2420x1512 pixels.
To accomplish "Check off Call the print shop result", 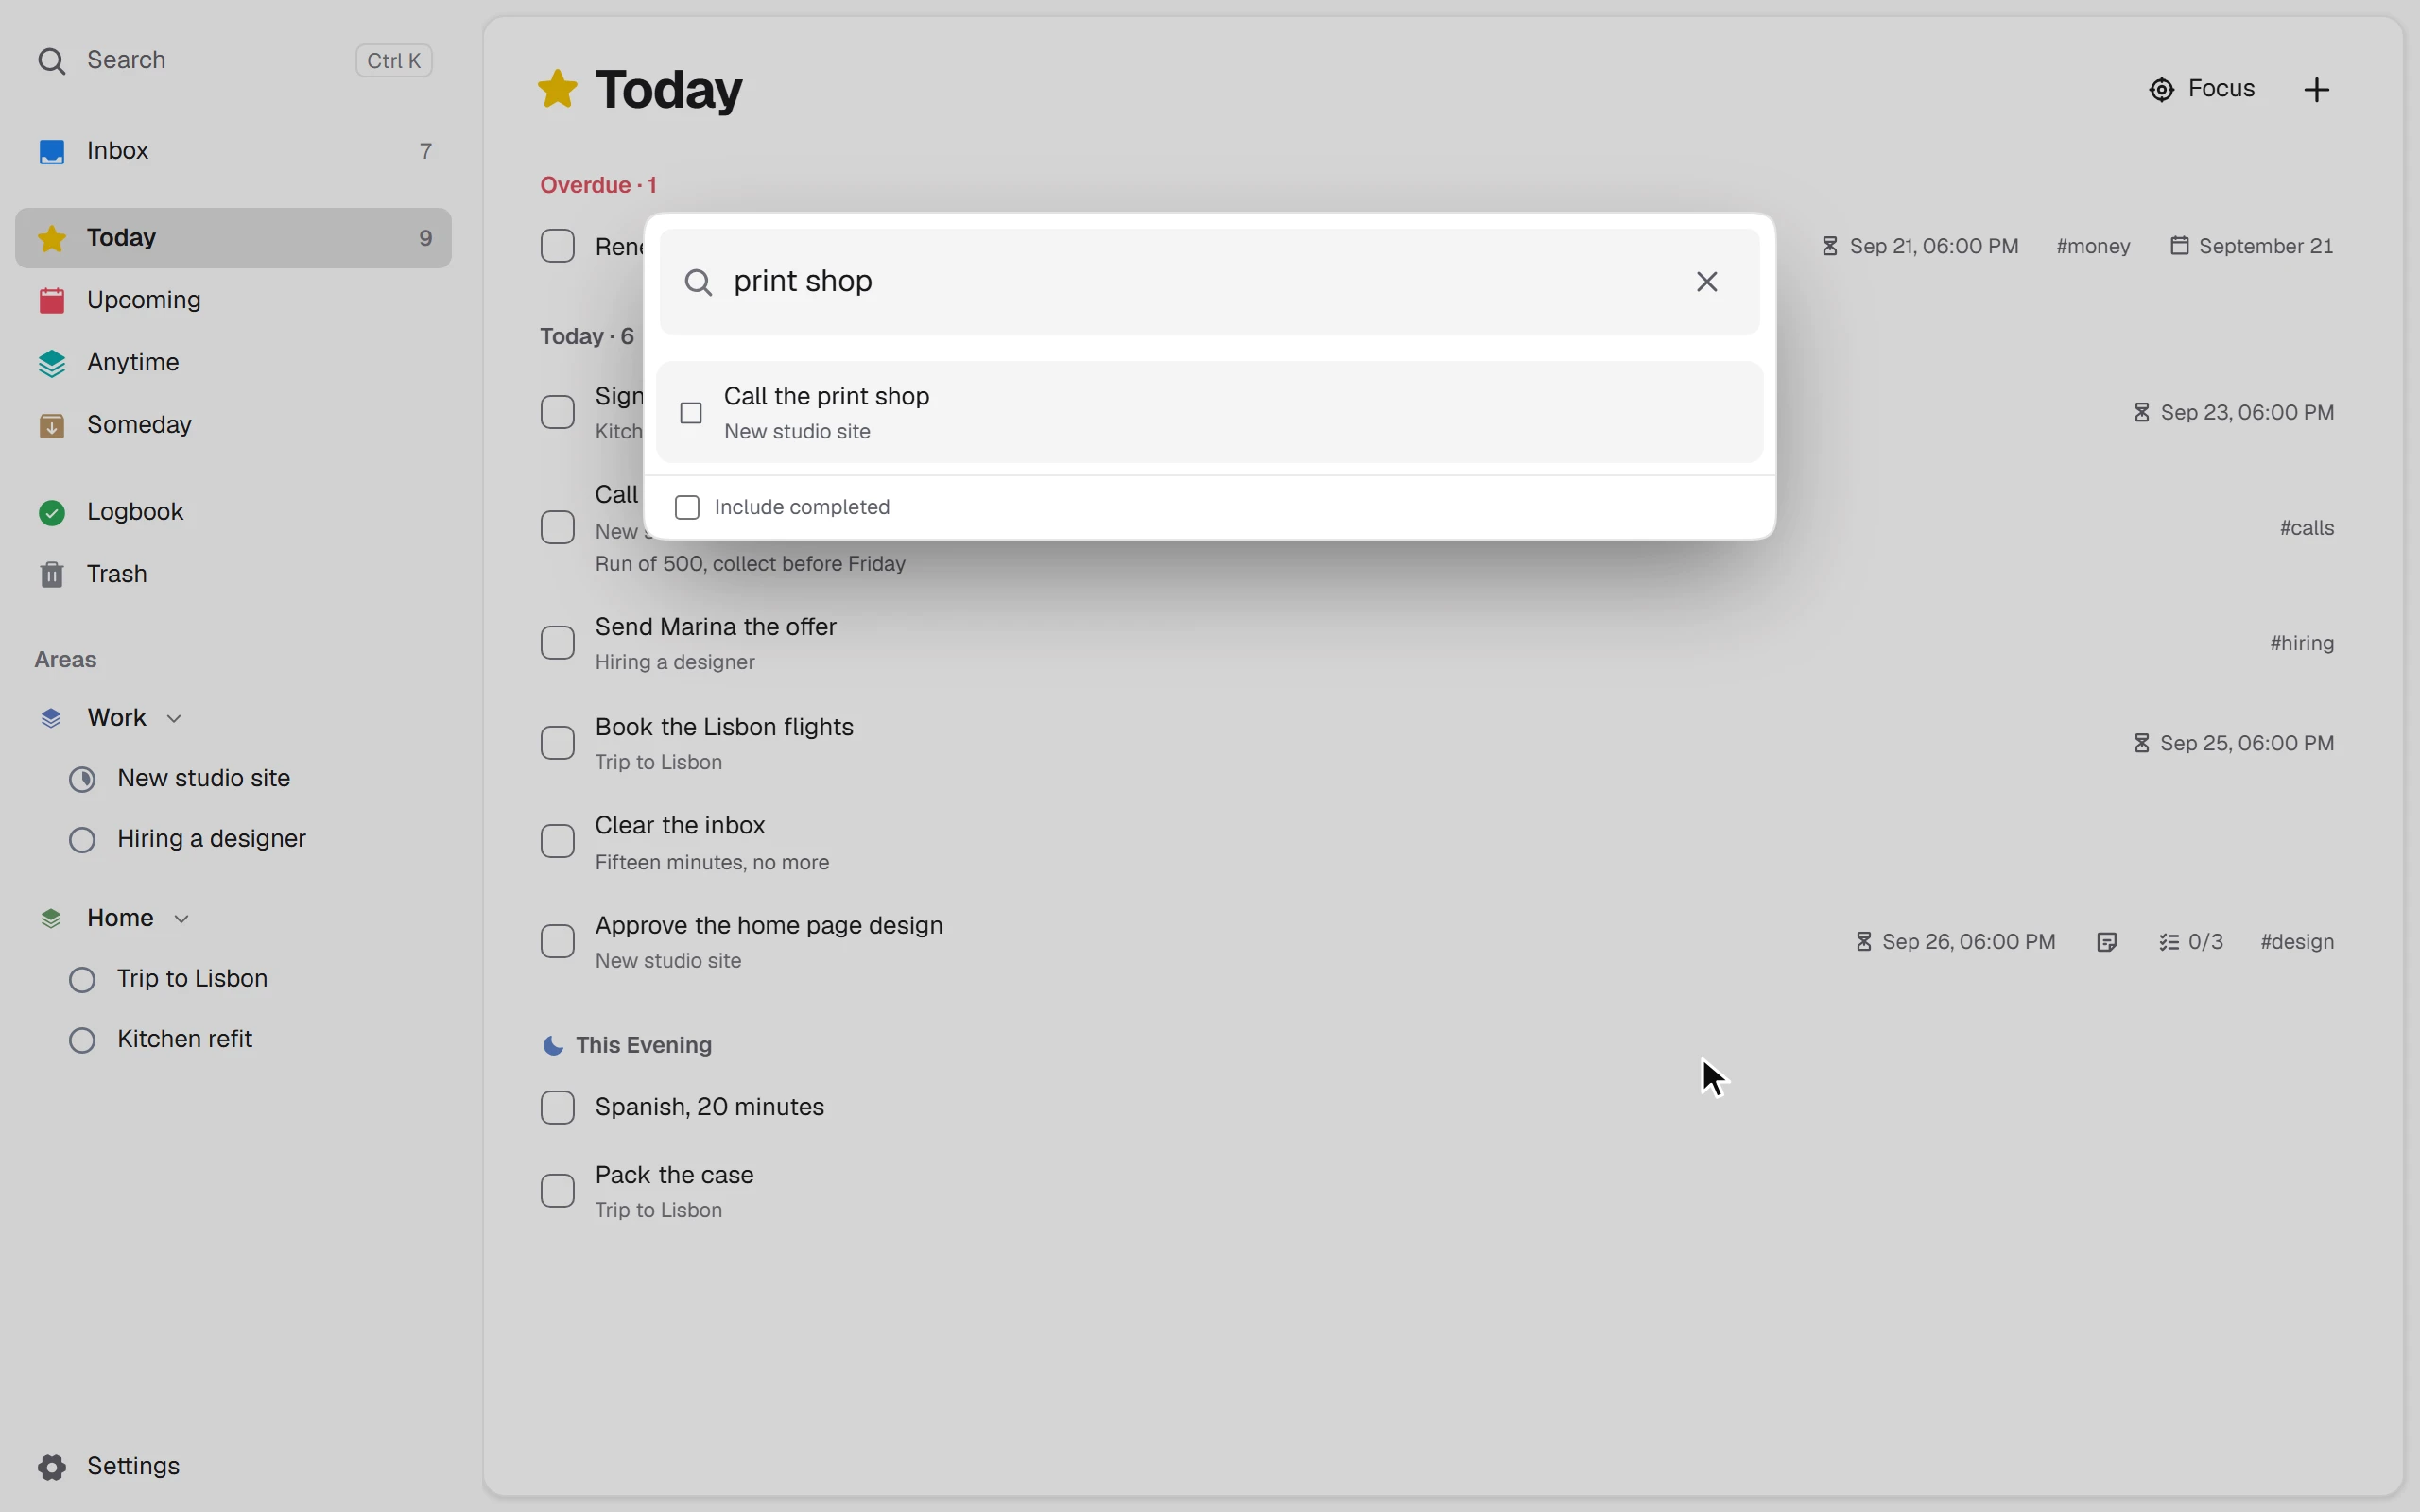I will 691,413.
